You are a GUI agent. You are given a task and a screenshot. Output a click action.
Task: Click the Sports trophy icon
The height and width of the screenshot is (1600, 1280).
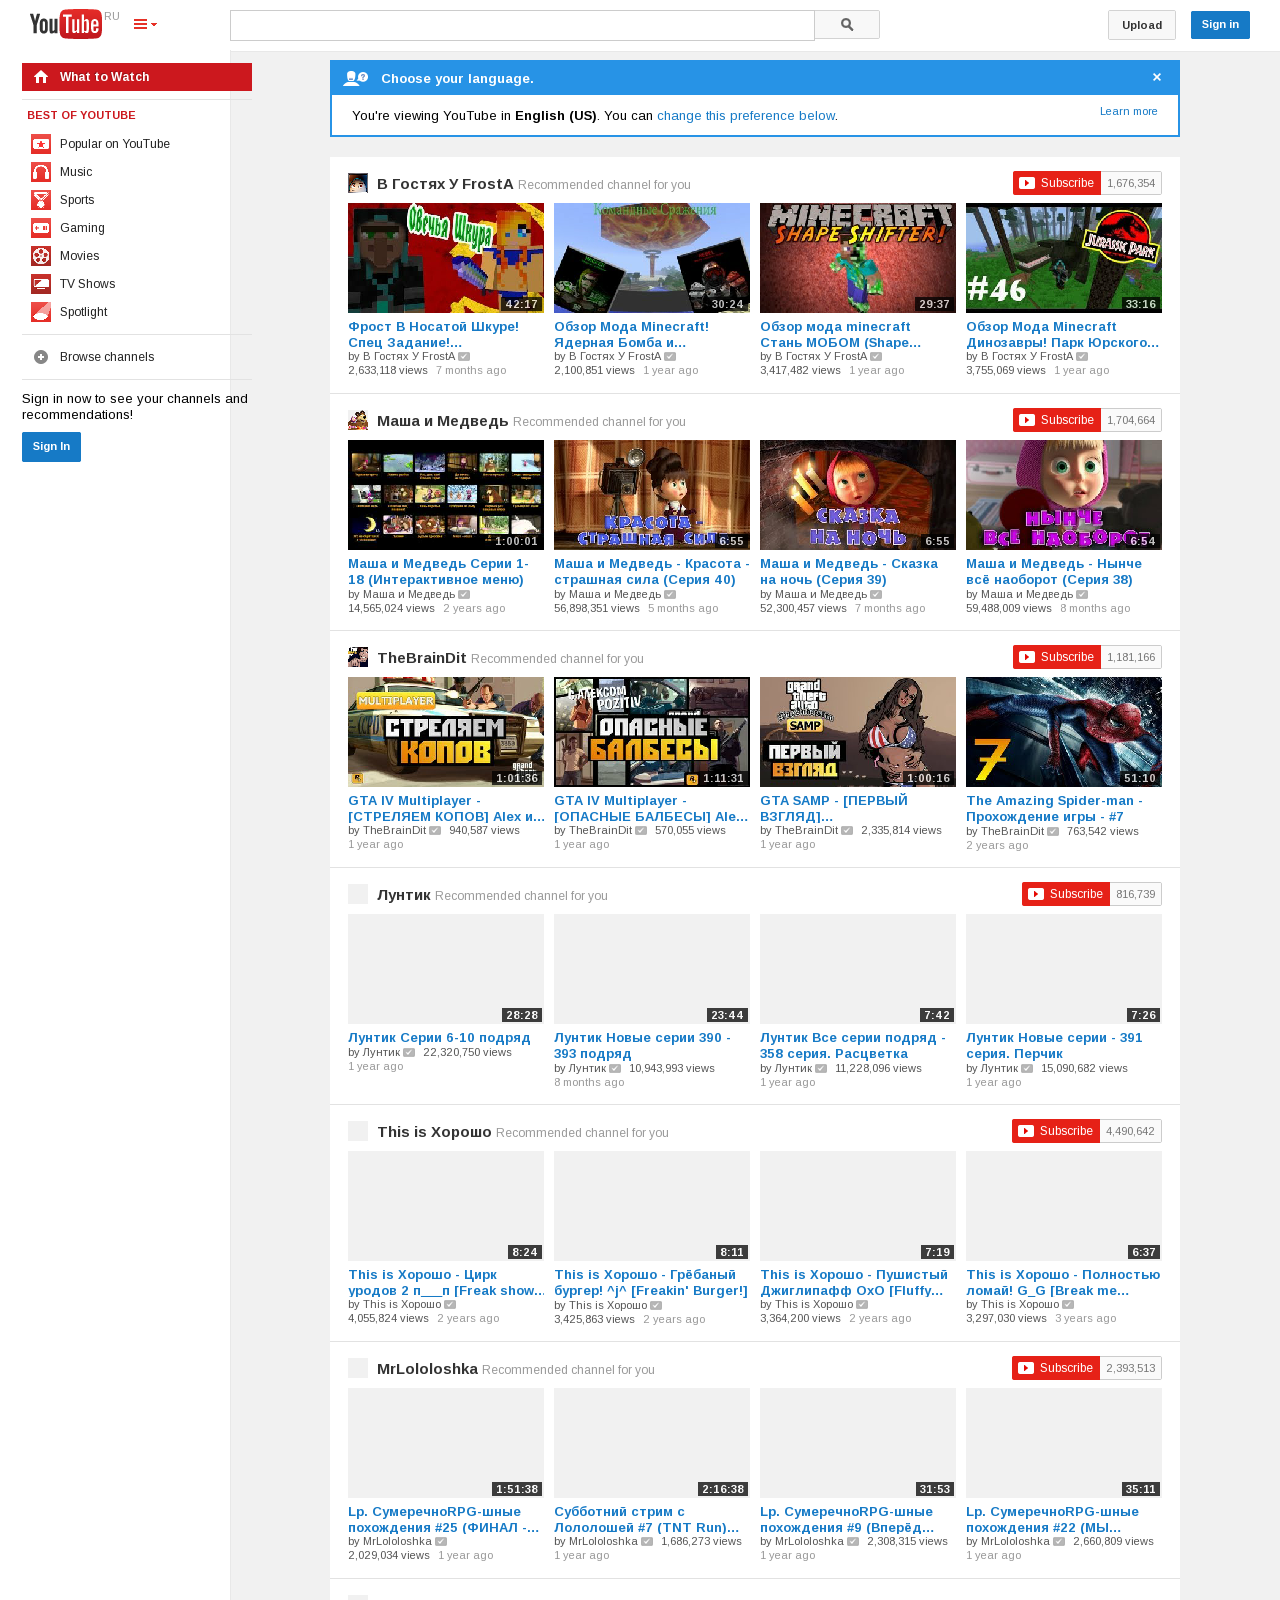[41, 200]
